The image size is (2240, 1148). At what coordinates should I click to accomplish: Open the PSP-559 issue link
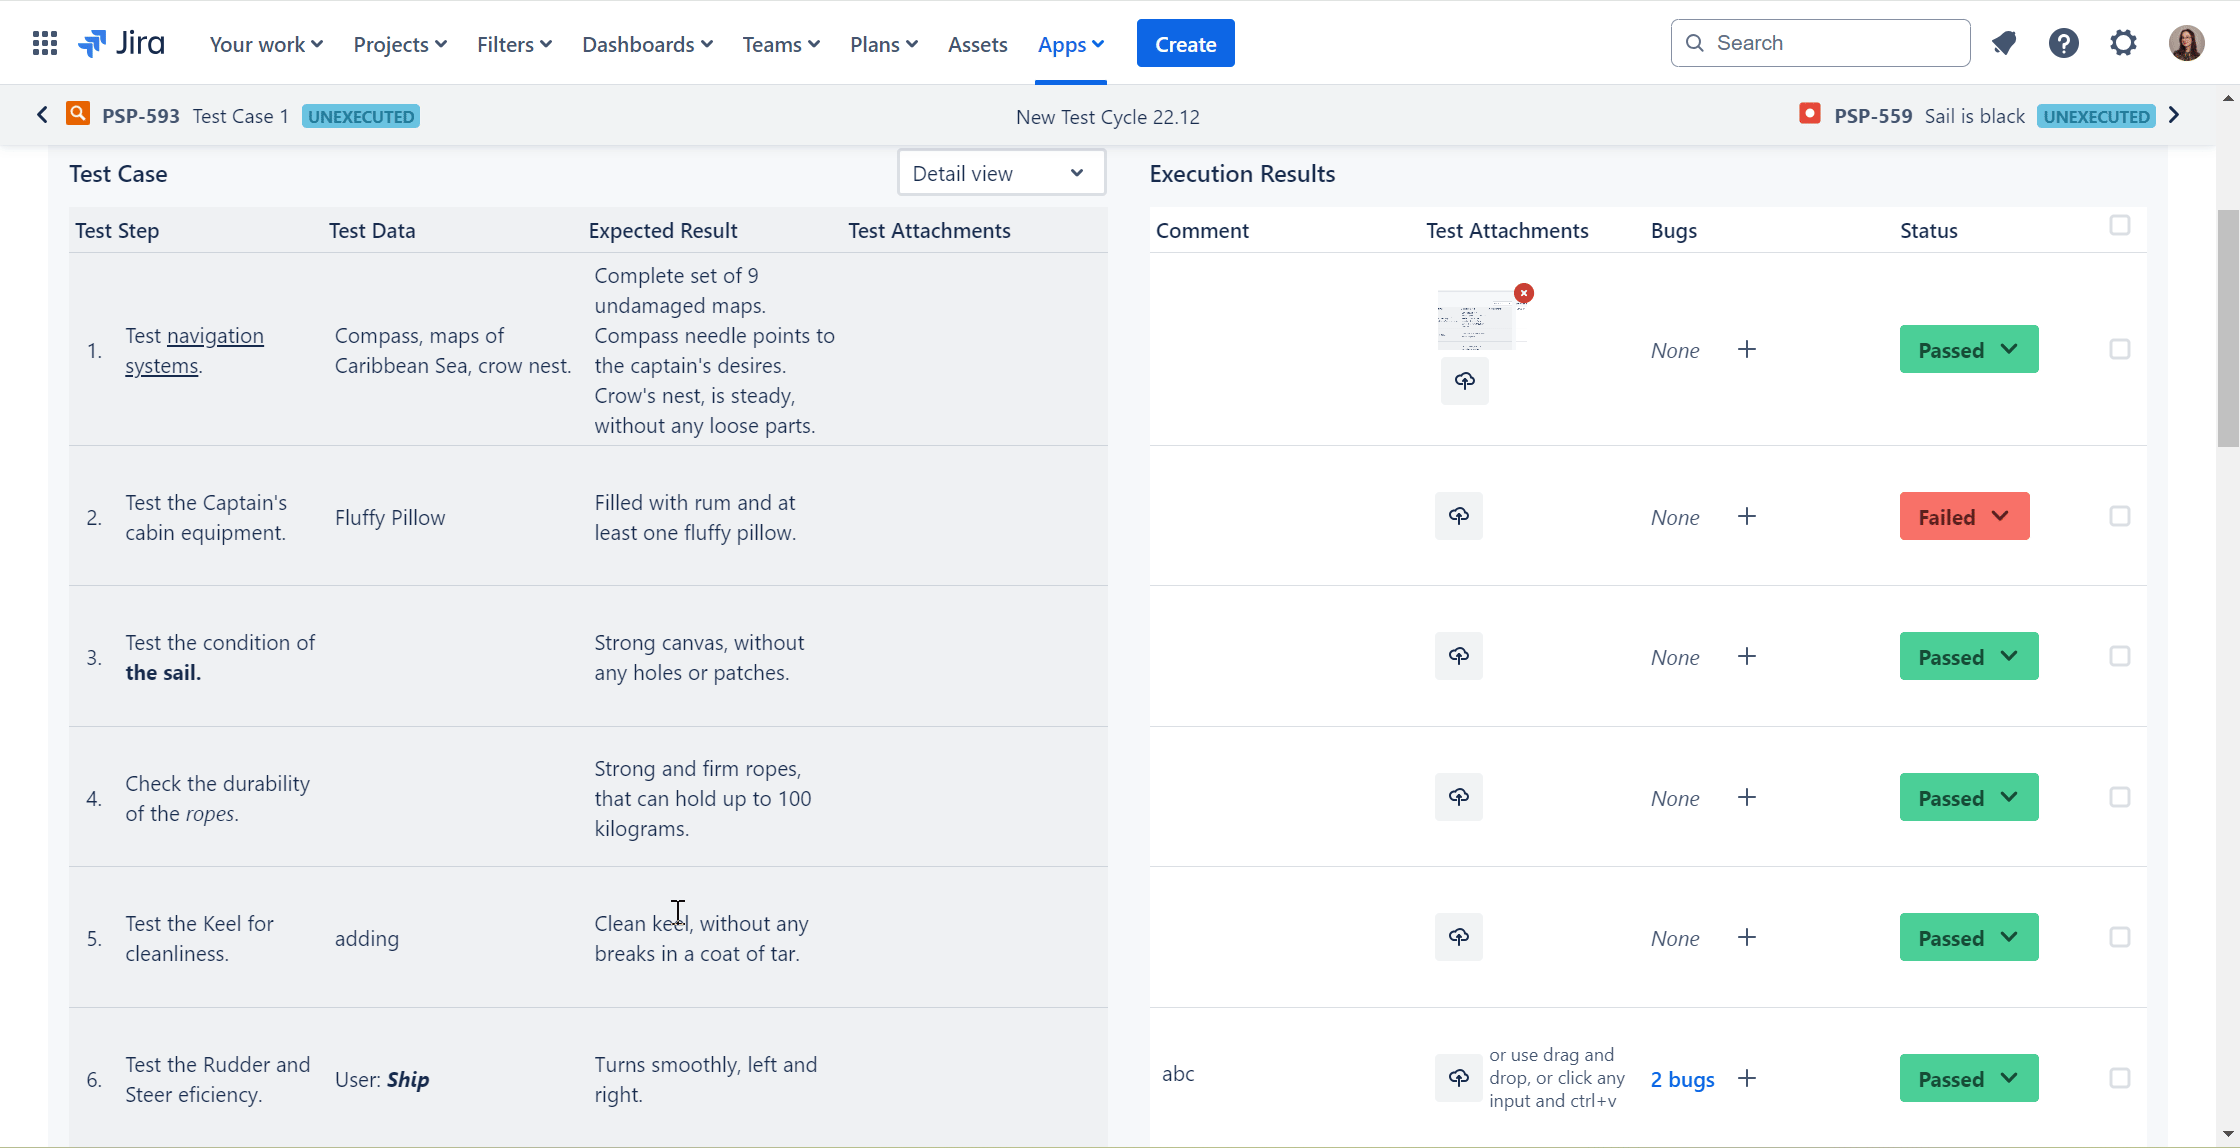[x=1873, y=116]
